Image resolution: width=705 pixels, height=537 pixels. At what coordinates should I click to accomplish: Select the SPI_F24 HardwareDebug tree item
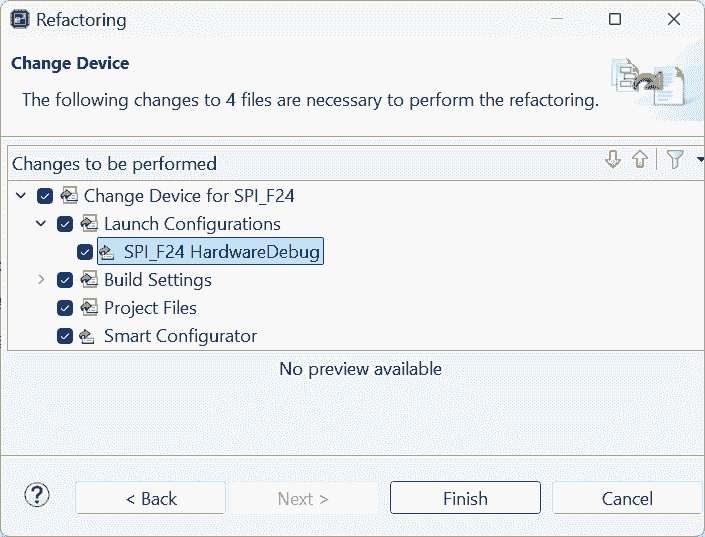coord(221,252)
